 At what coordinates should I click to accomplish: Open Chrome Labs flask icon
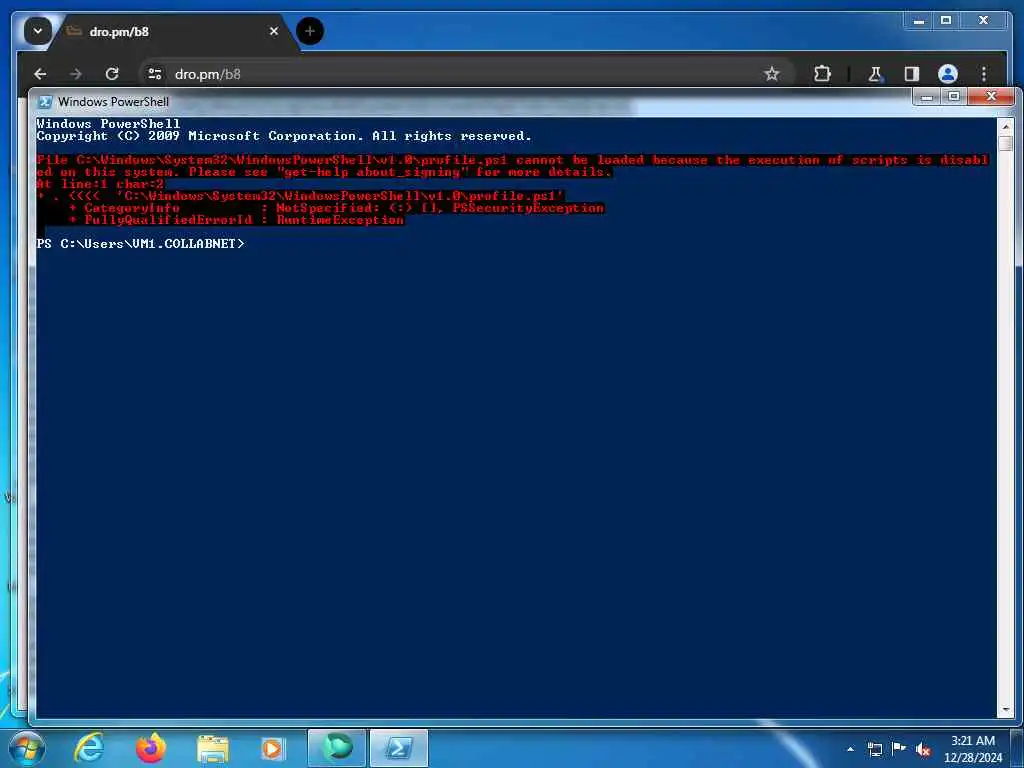click(875, 74)
